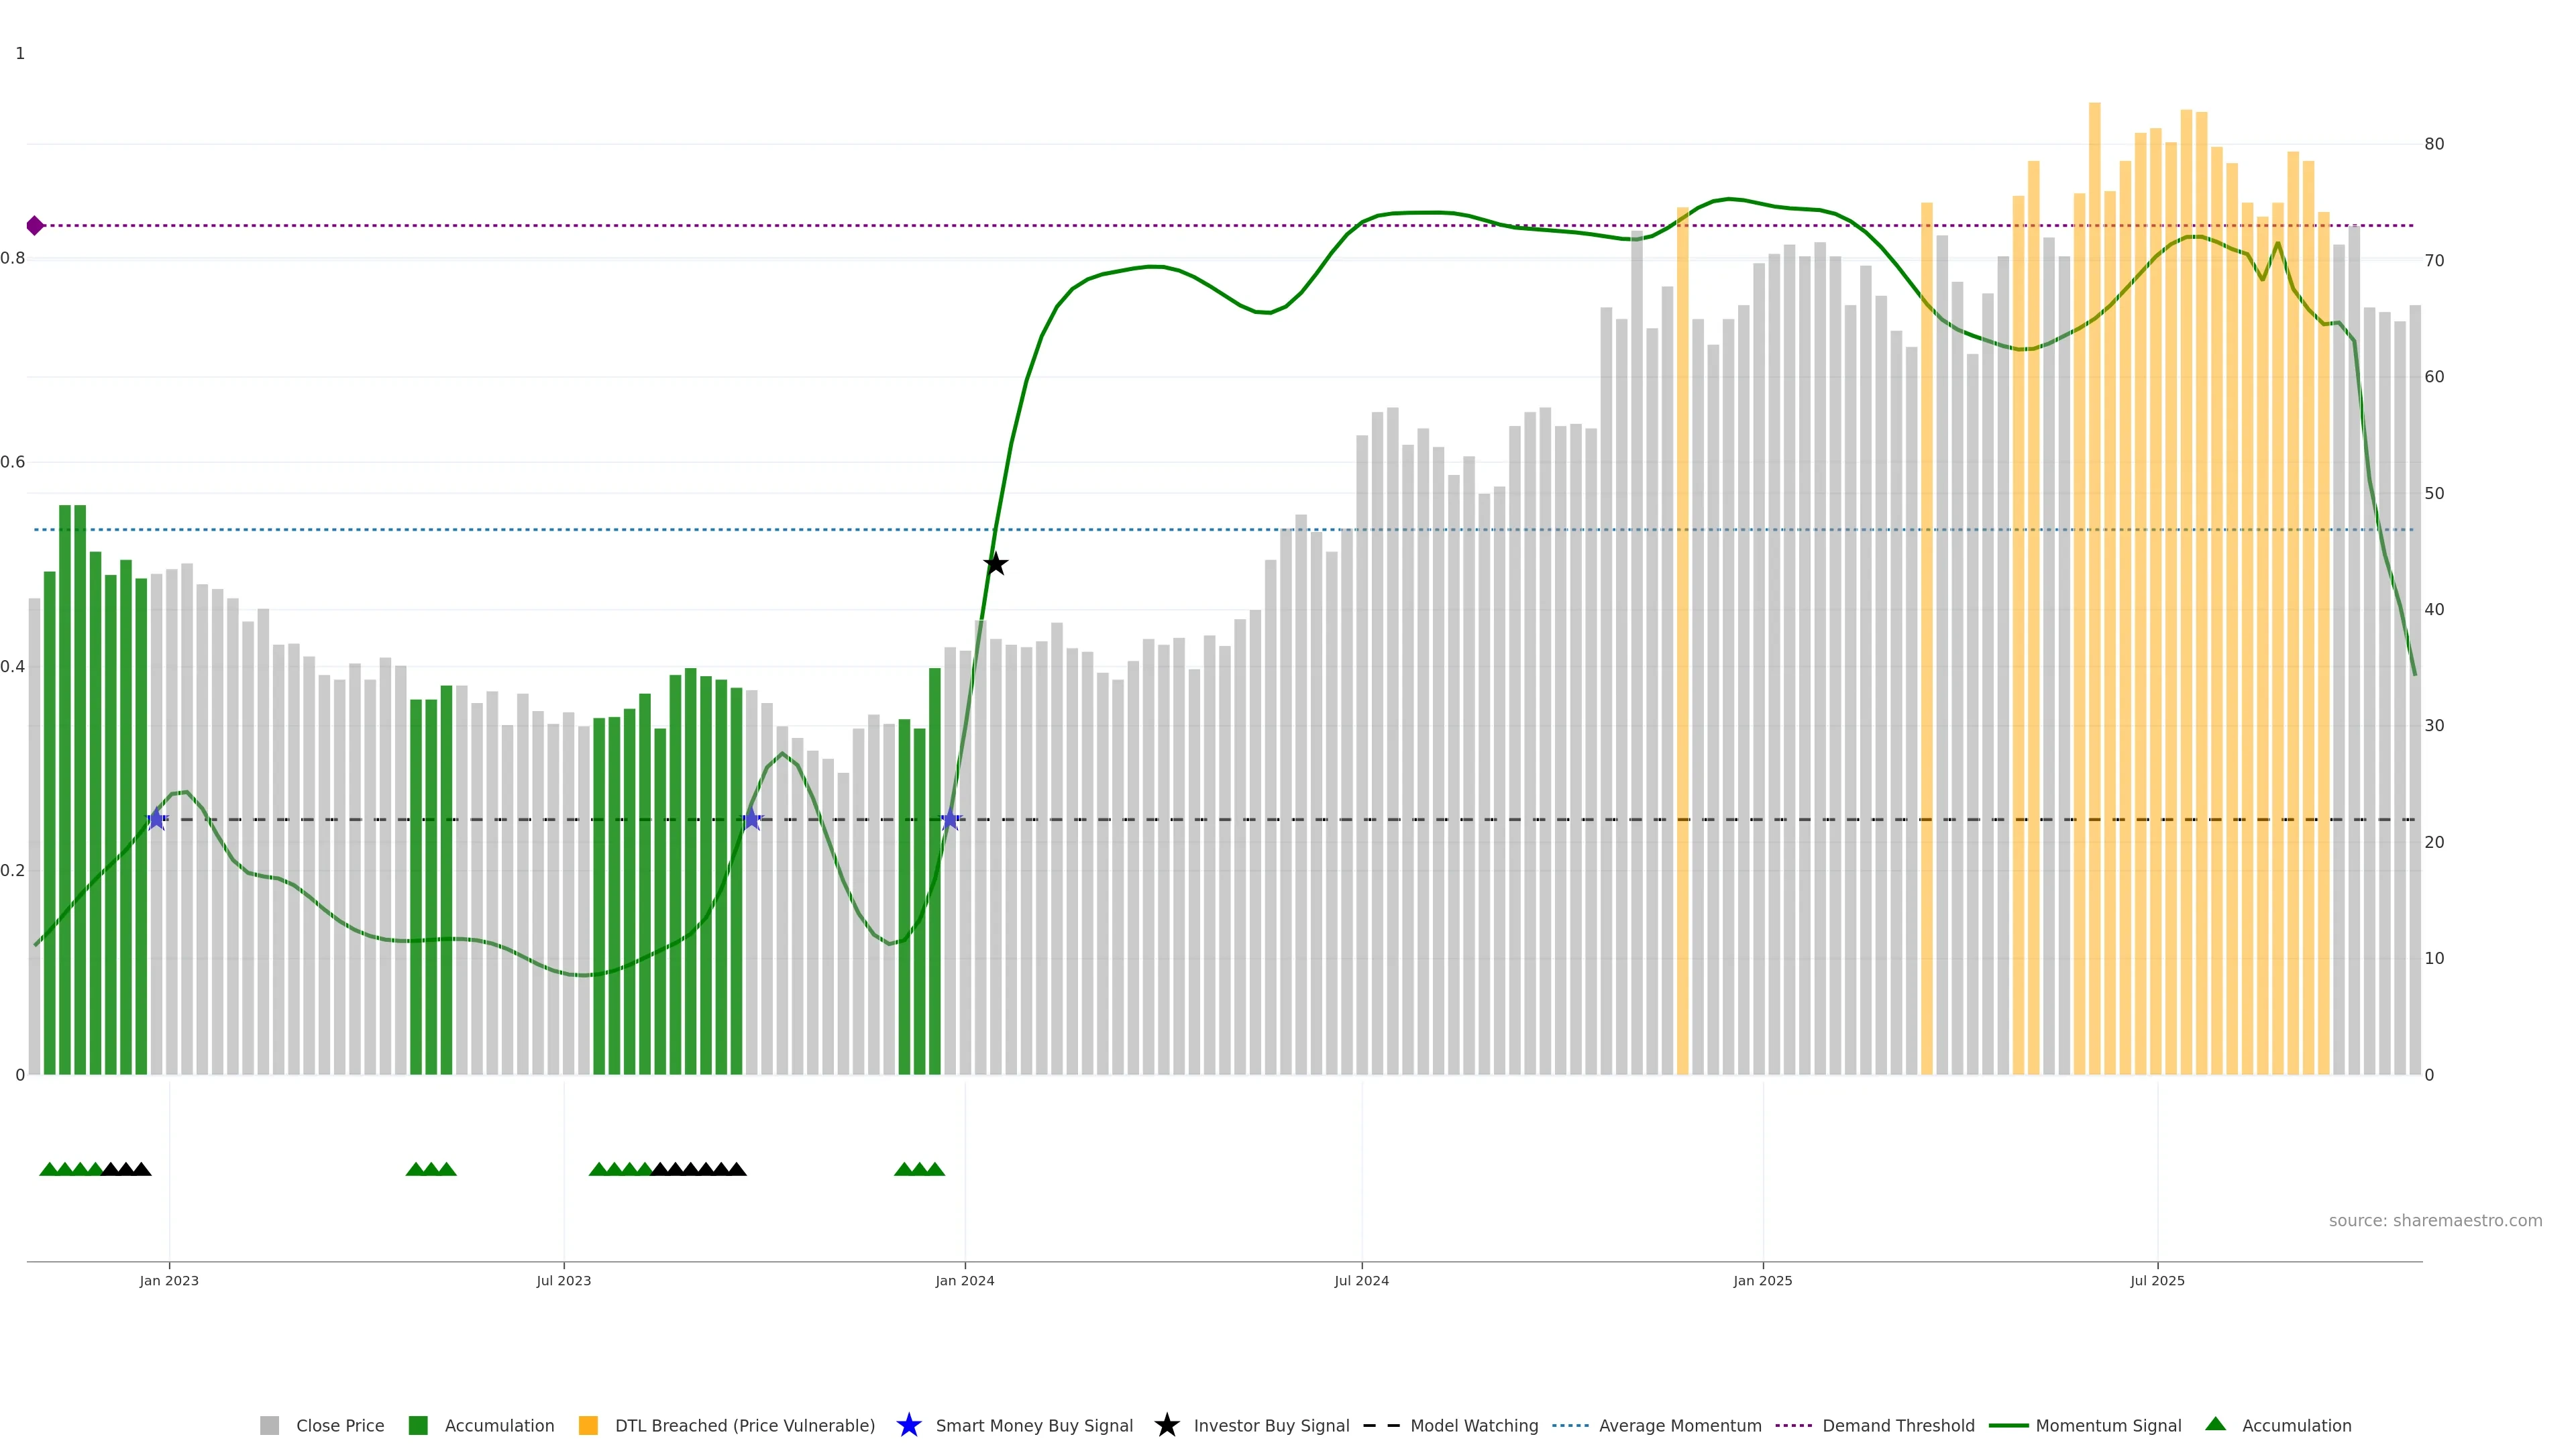Click the Smart Money star near Jan 2023
Screen dimensions: 2576x1449
[156, 819]
